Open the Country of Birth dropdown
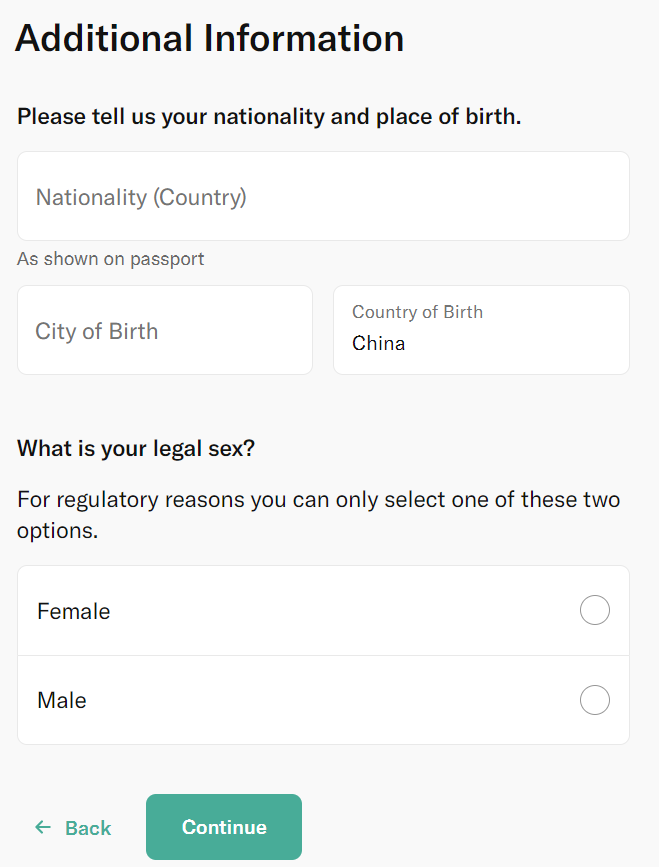This screenshot has width=659, height=867. click(482, 330)
